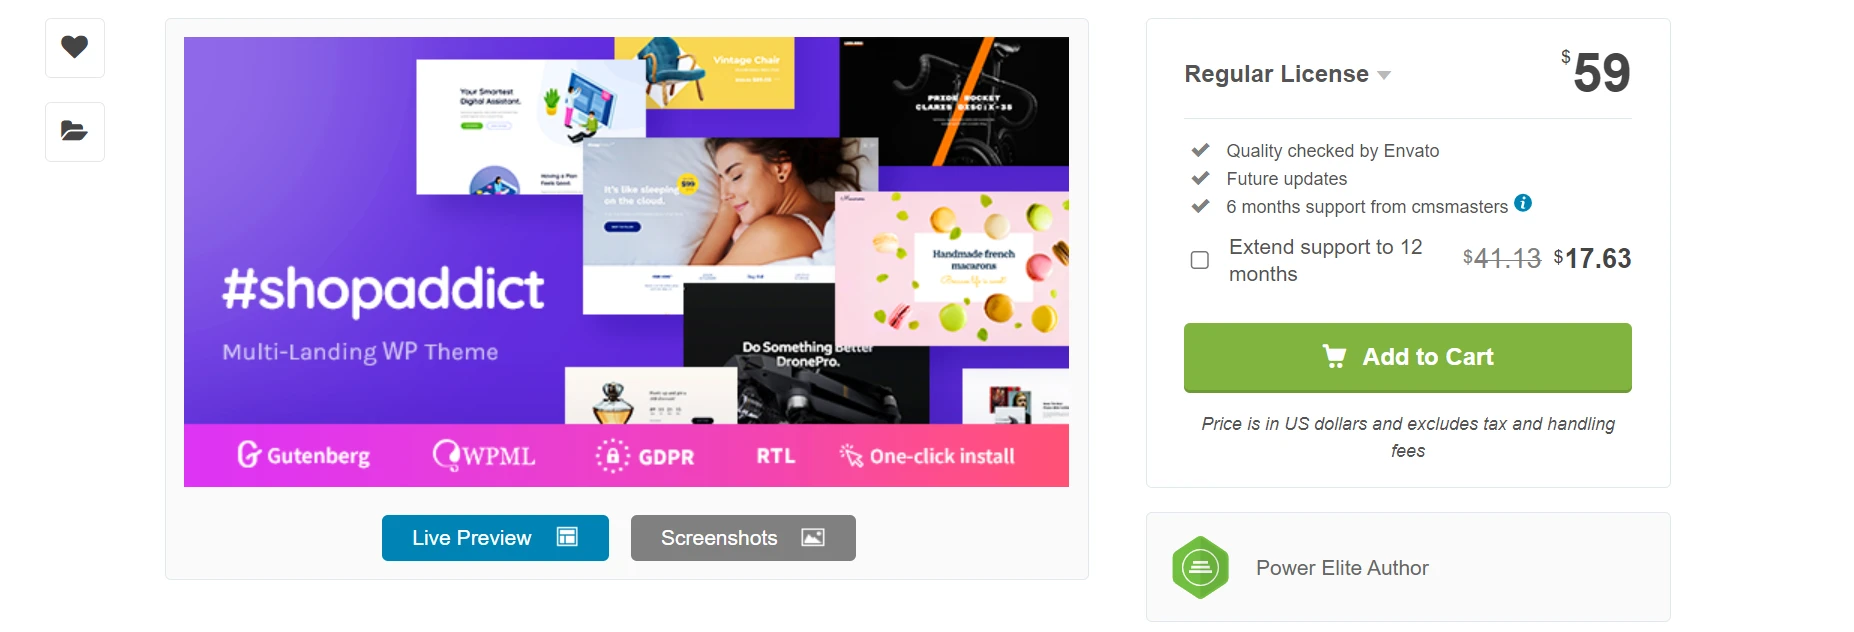
Task: Click the support info icon next to cmsmasters
Action: pyautogui.click(x=1523, y=203)
